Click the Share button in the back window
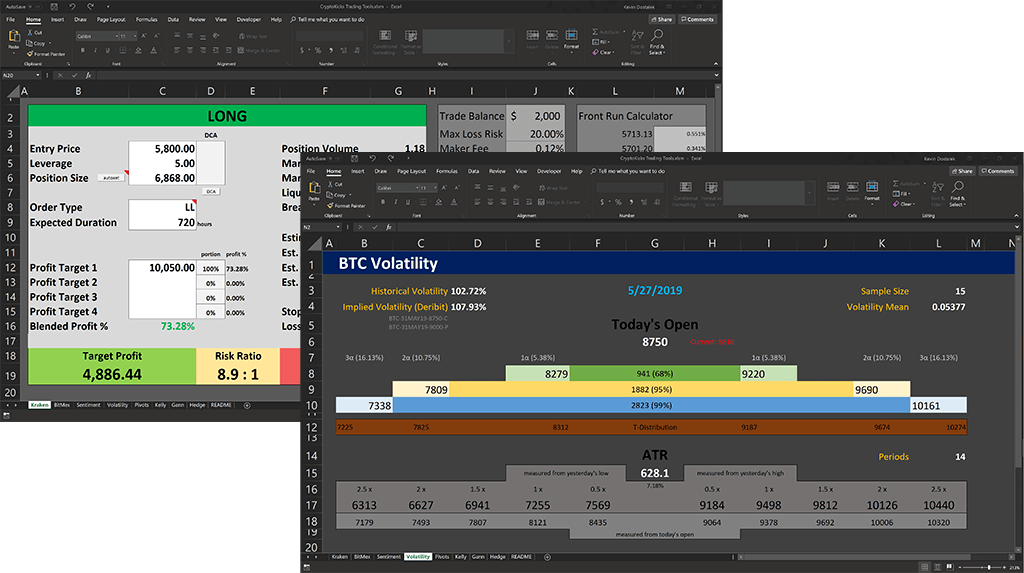This screenshot has width=1024, height=573. click(x=662, y=20)
